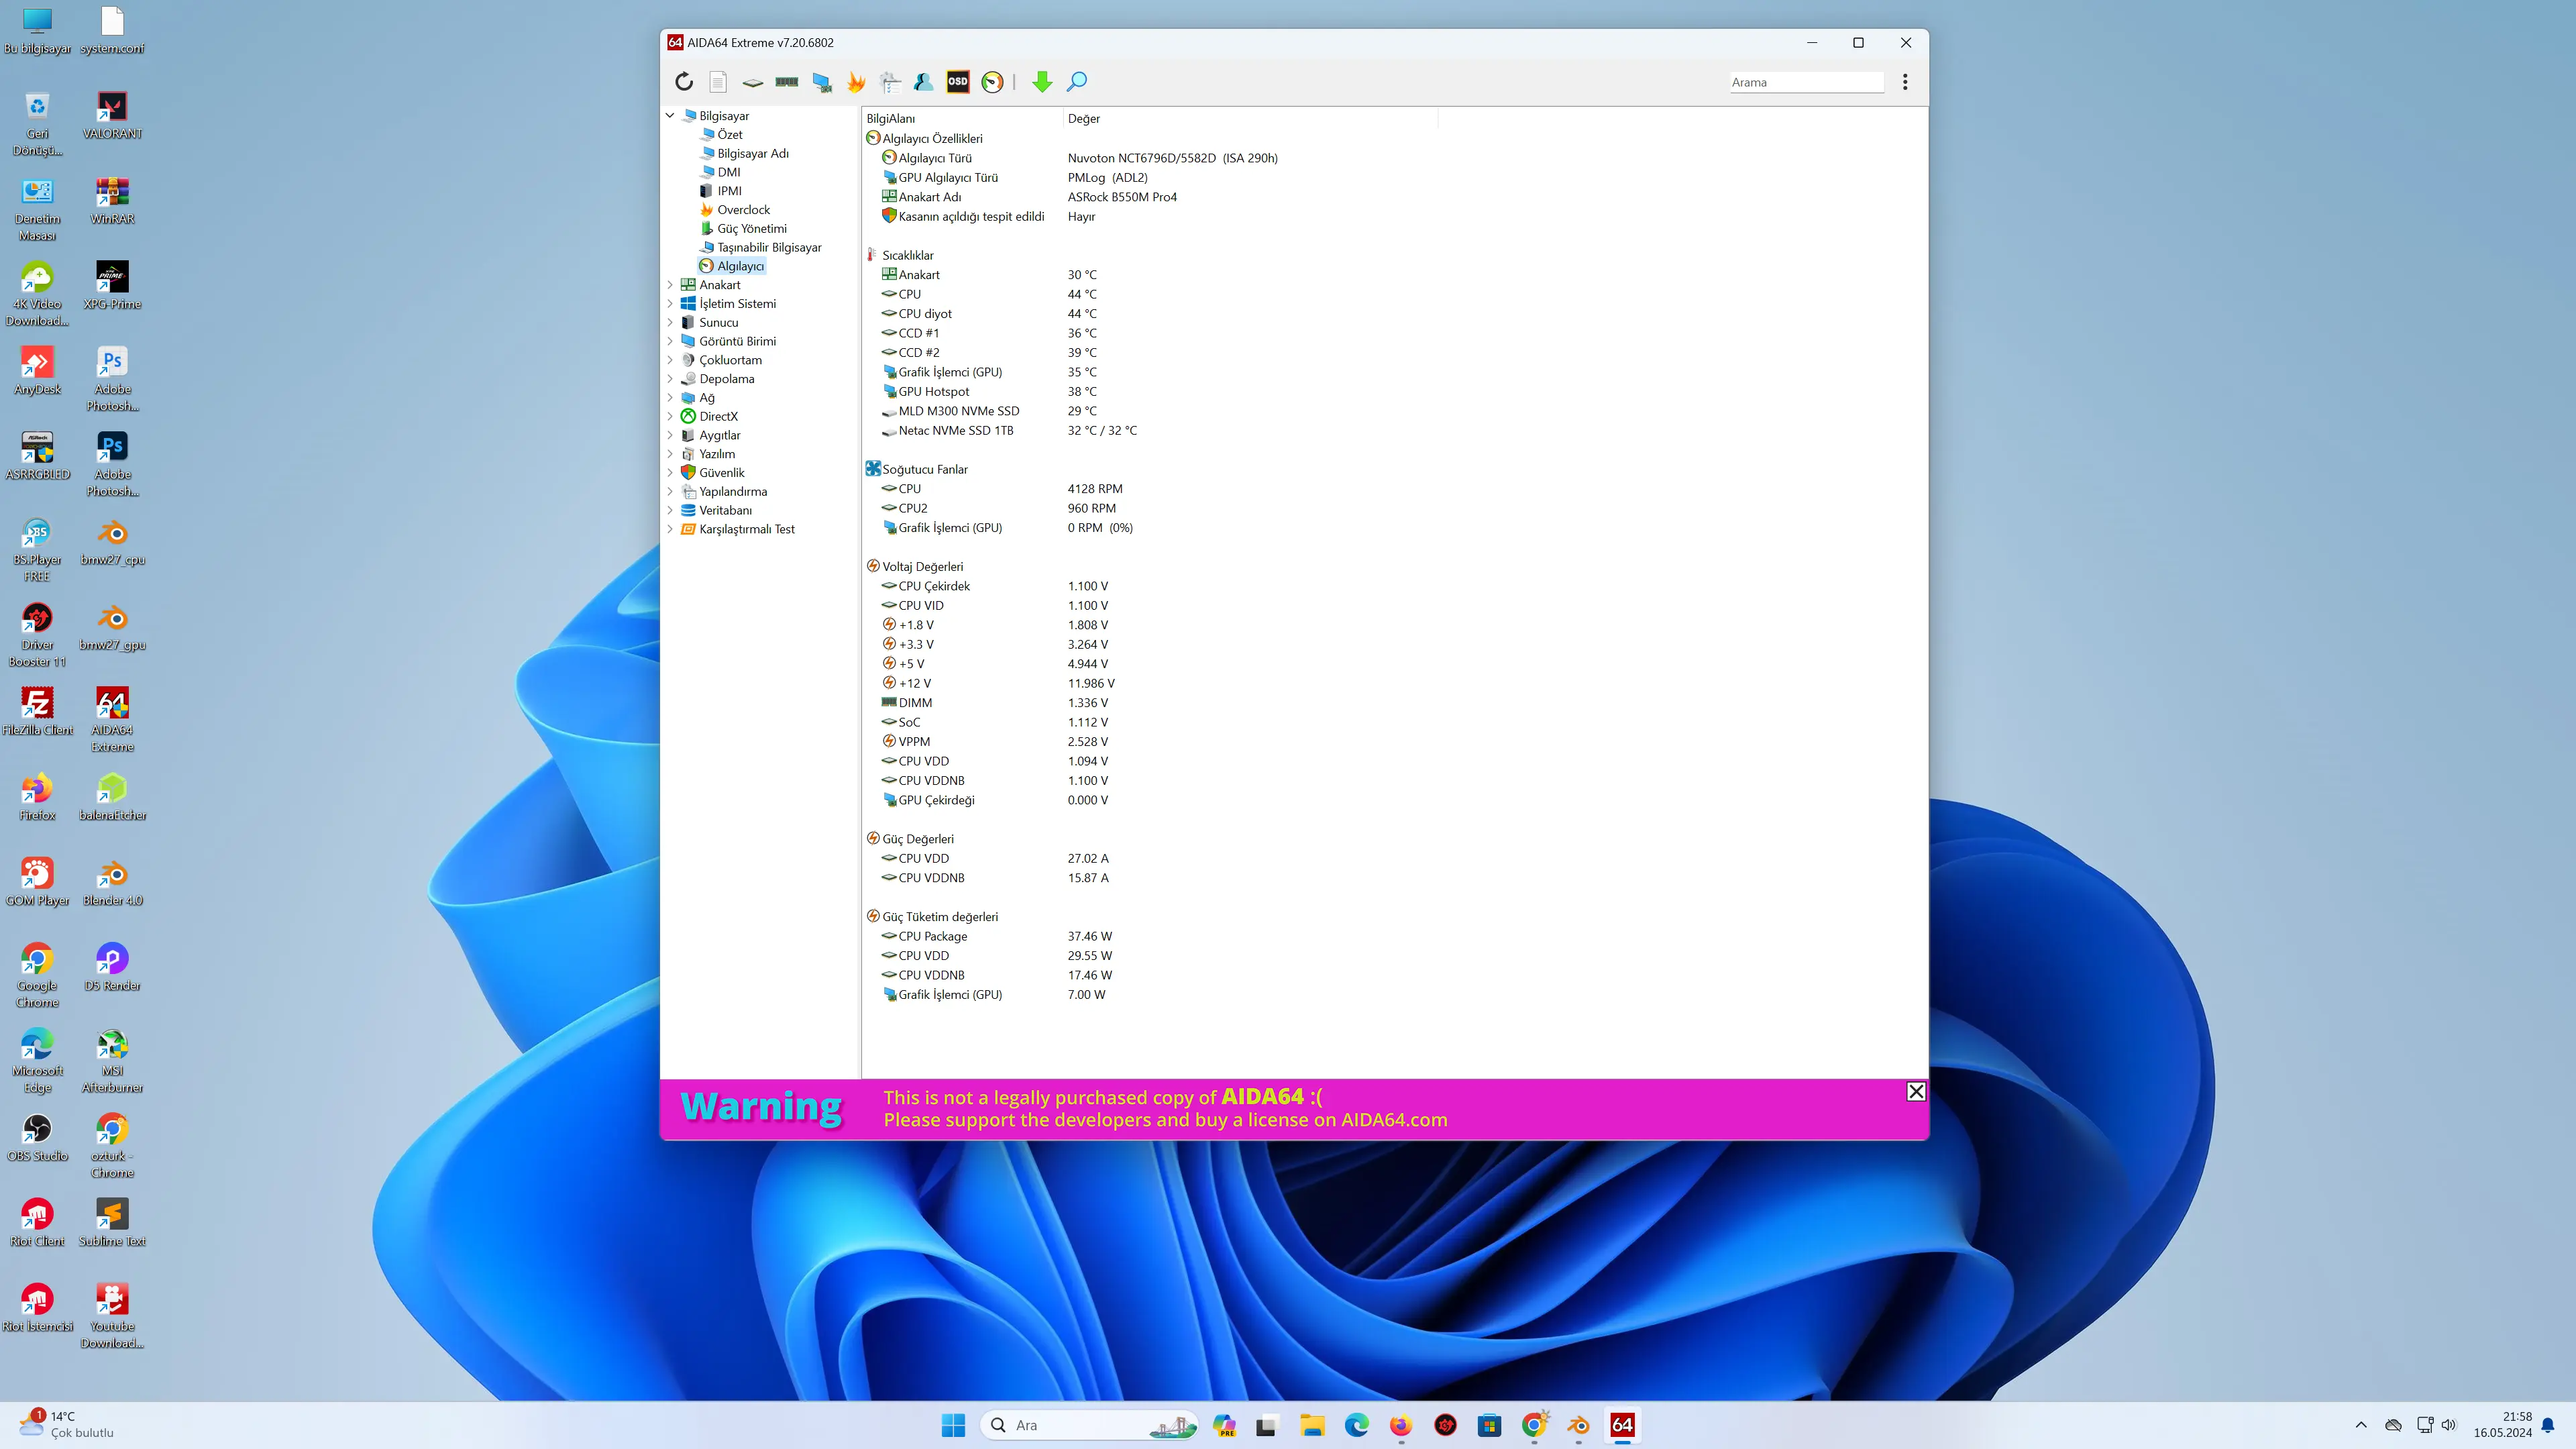Collapse the Bilgisayar tree node
Viewport: 2576px width, 1449px height.
670,116
